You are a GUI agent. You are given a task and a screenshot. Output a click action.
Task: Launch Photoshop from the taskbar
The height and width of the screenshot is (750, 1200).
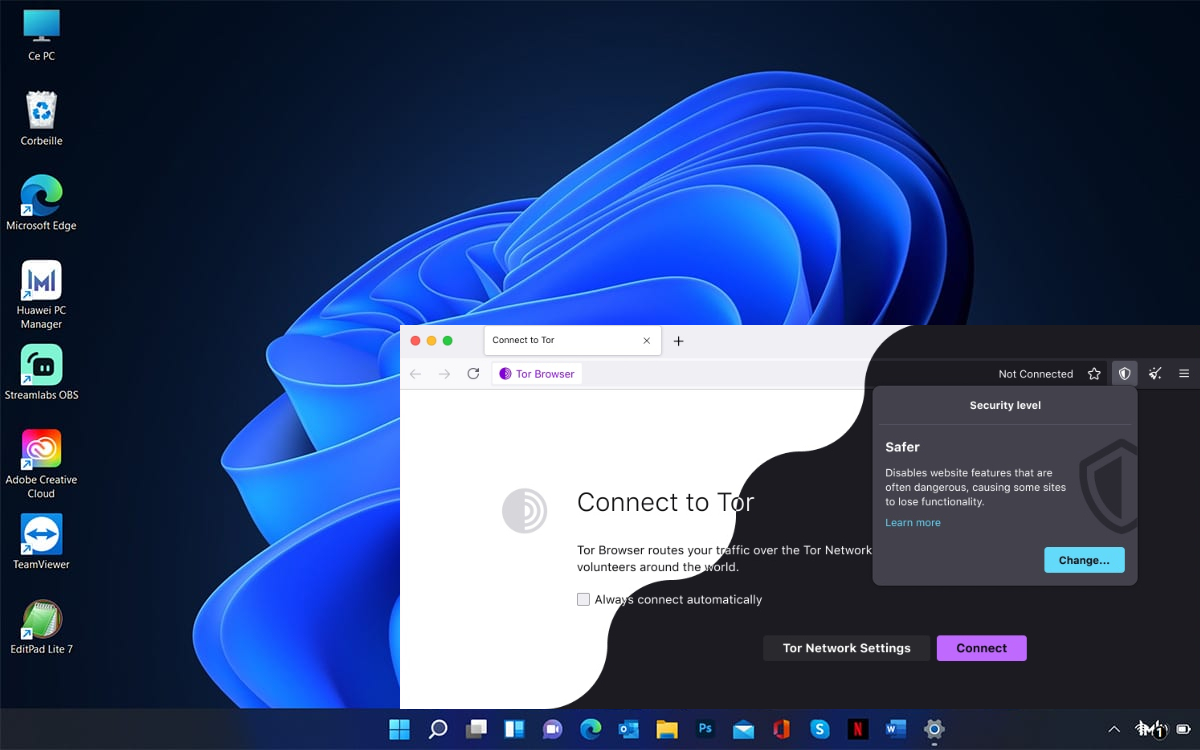(x=705, y=729)
